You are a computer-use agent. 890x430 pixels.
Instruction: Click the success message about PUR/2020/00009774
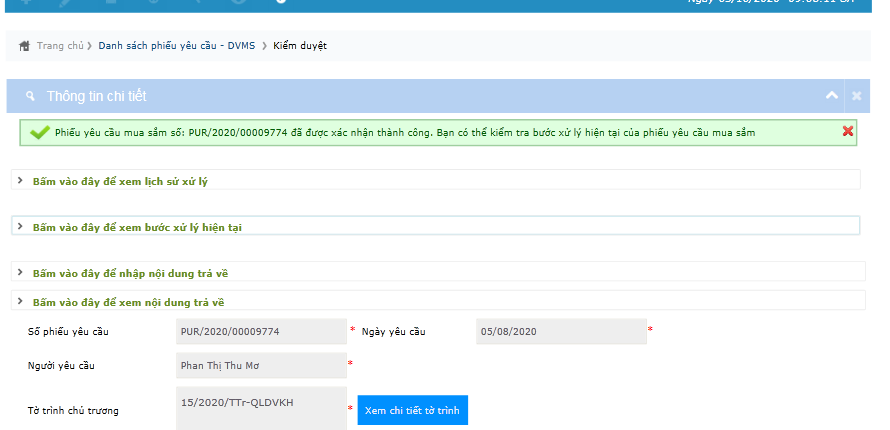click(x=405, y=133)
